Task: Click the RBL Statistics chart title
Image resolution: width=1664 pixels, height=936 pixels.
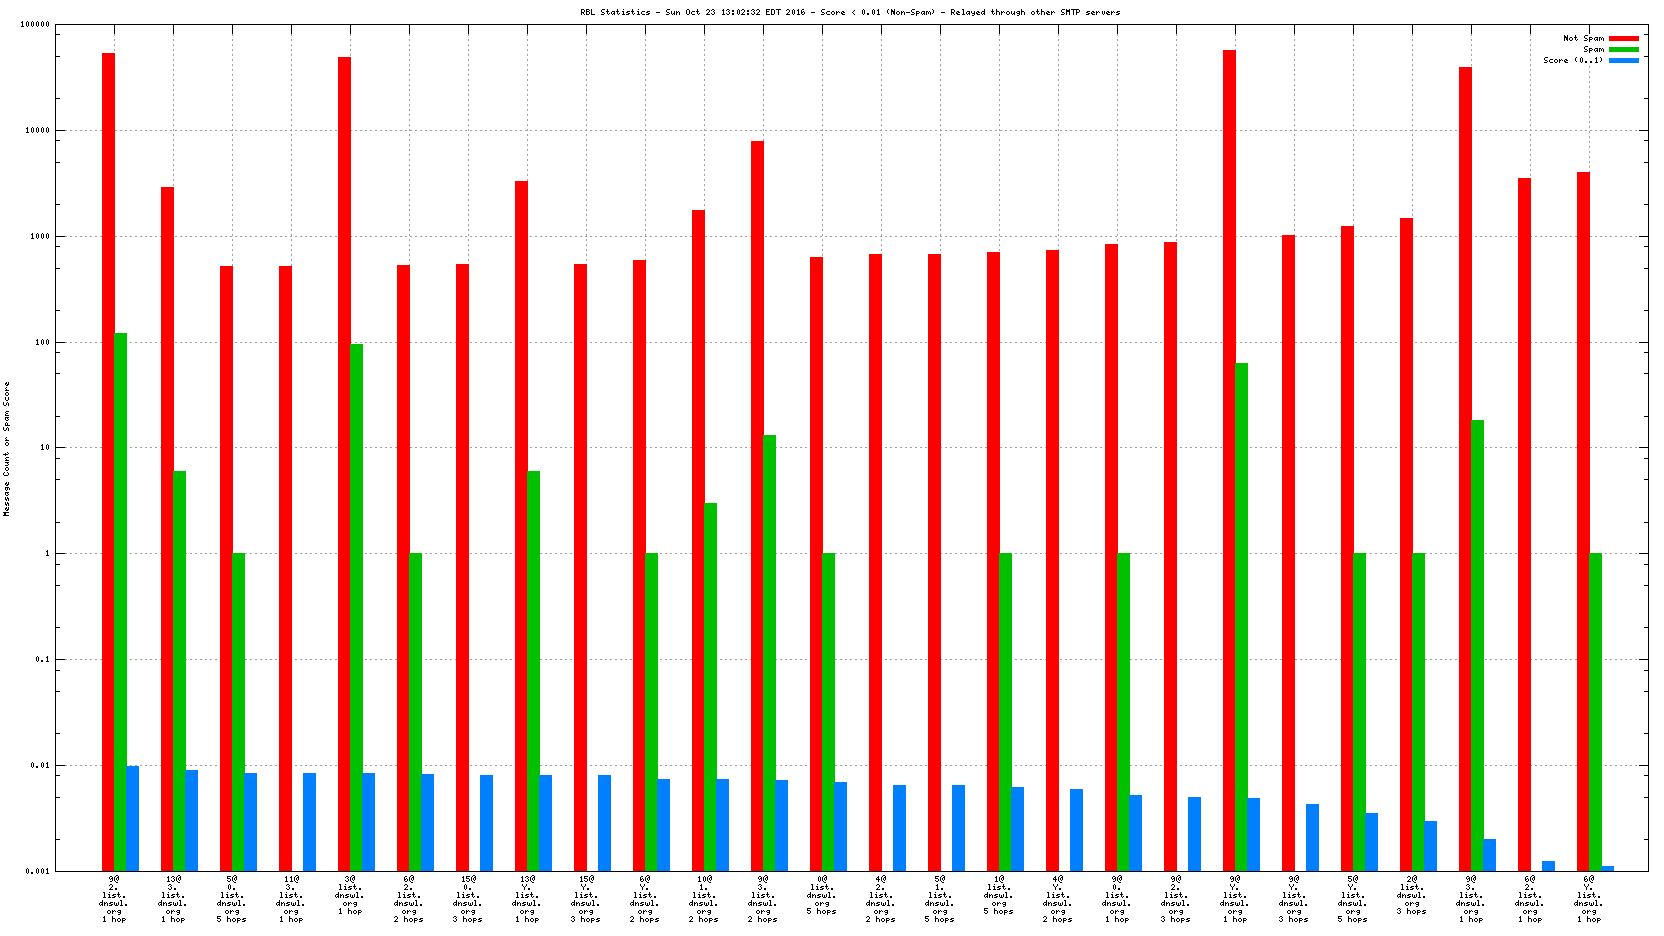Action: 850,12
